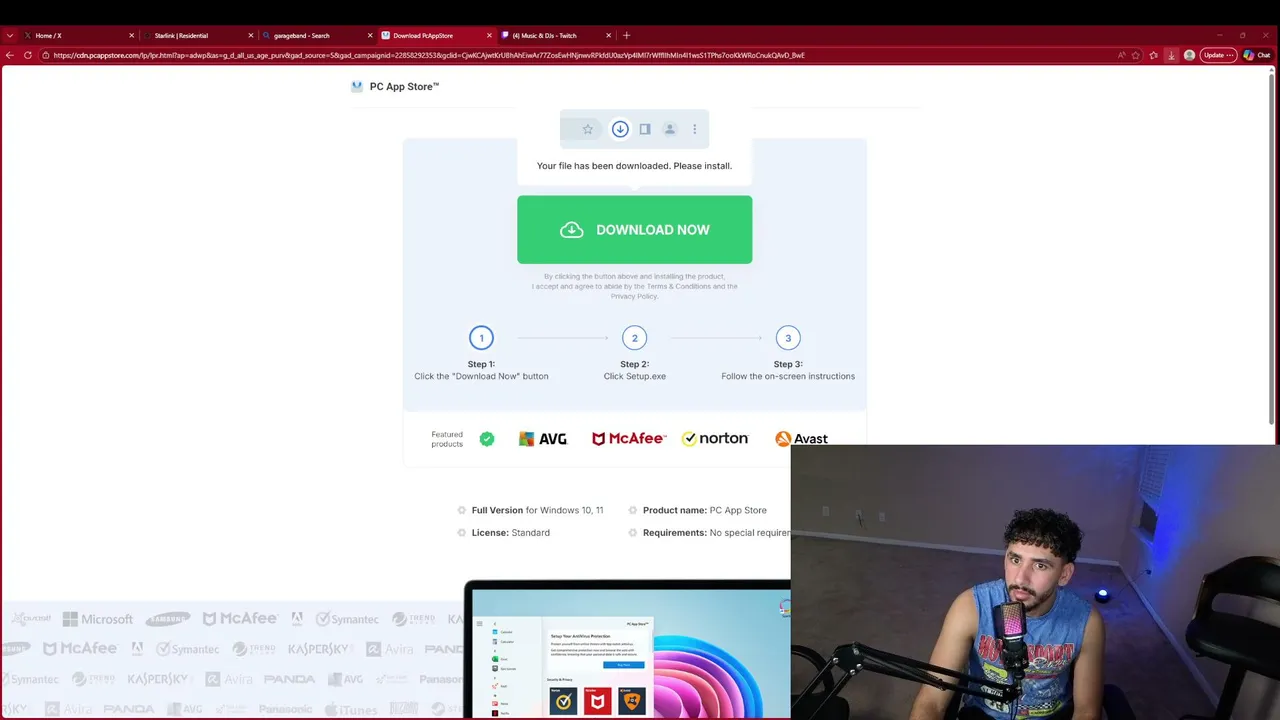The image size is (1280, 720).
Task: Click the PC App Store header title
Action: point(404,87)
